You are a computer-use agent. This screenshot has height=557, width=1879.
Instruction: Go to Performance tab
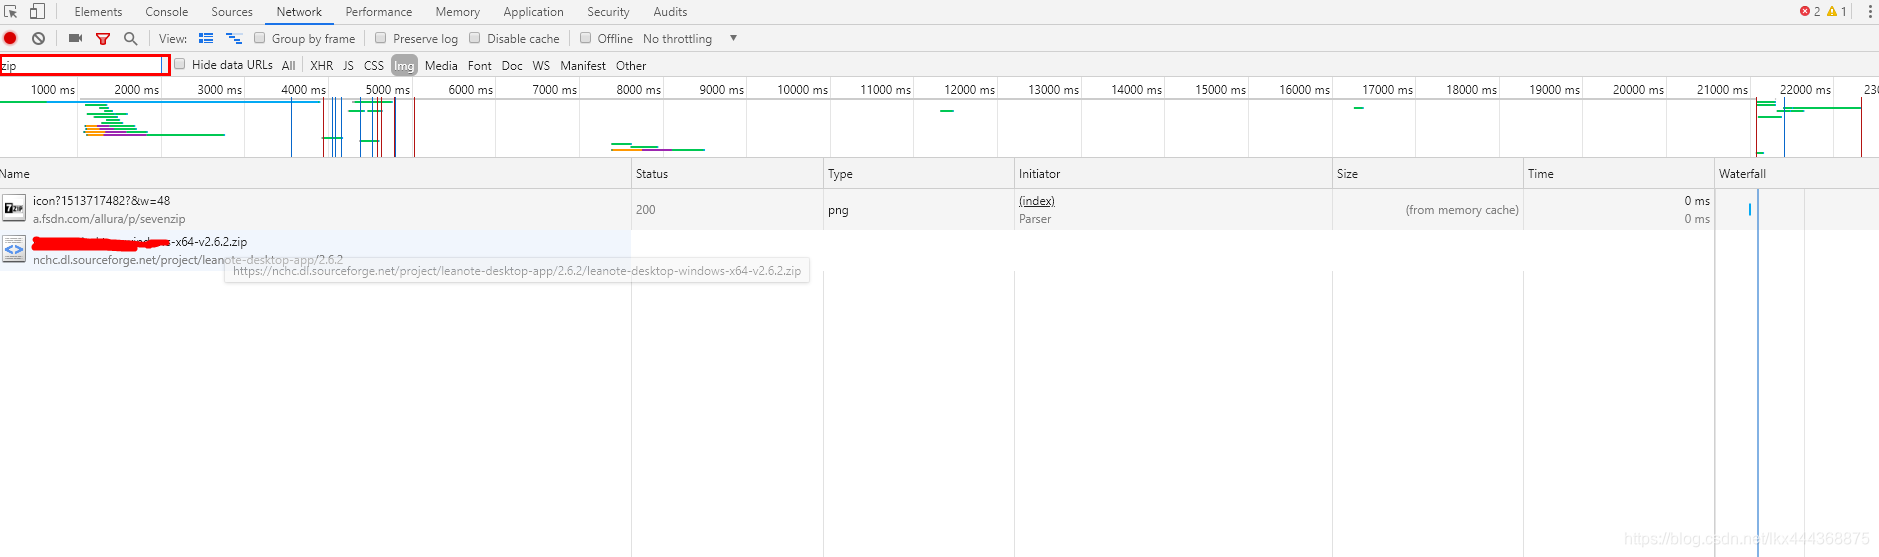(379, 12)
